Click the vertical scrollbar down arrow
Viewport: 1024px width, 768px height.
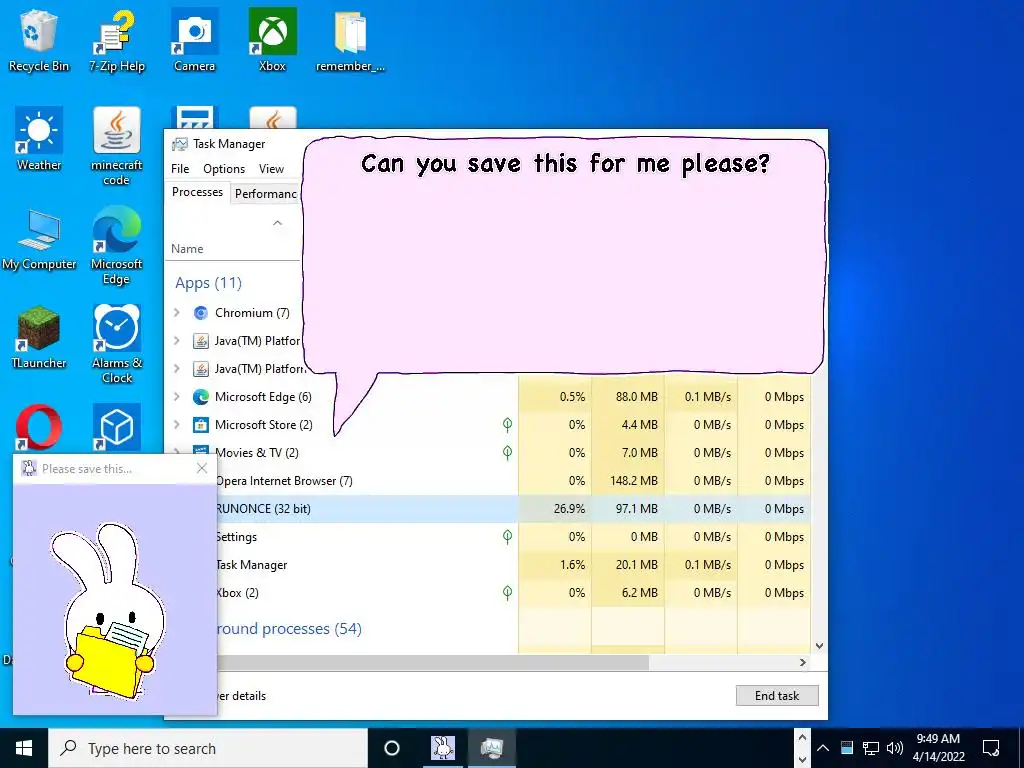pyautogui.click(x=820, y=646)
